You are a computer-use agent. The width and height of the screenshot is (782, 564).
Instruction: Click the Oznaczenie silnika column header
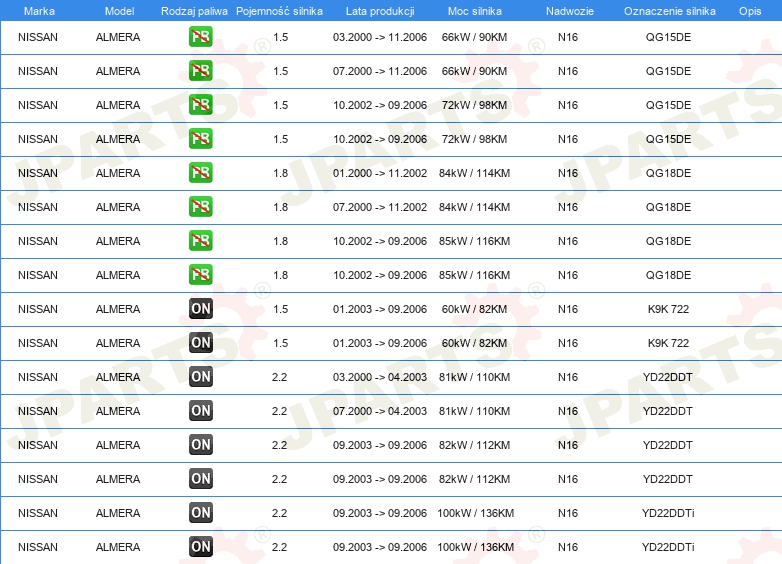(x=669, y=11)
